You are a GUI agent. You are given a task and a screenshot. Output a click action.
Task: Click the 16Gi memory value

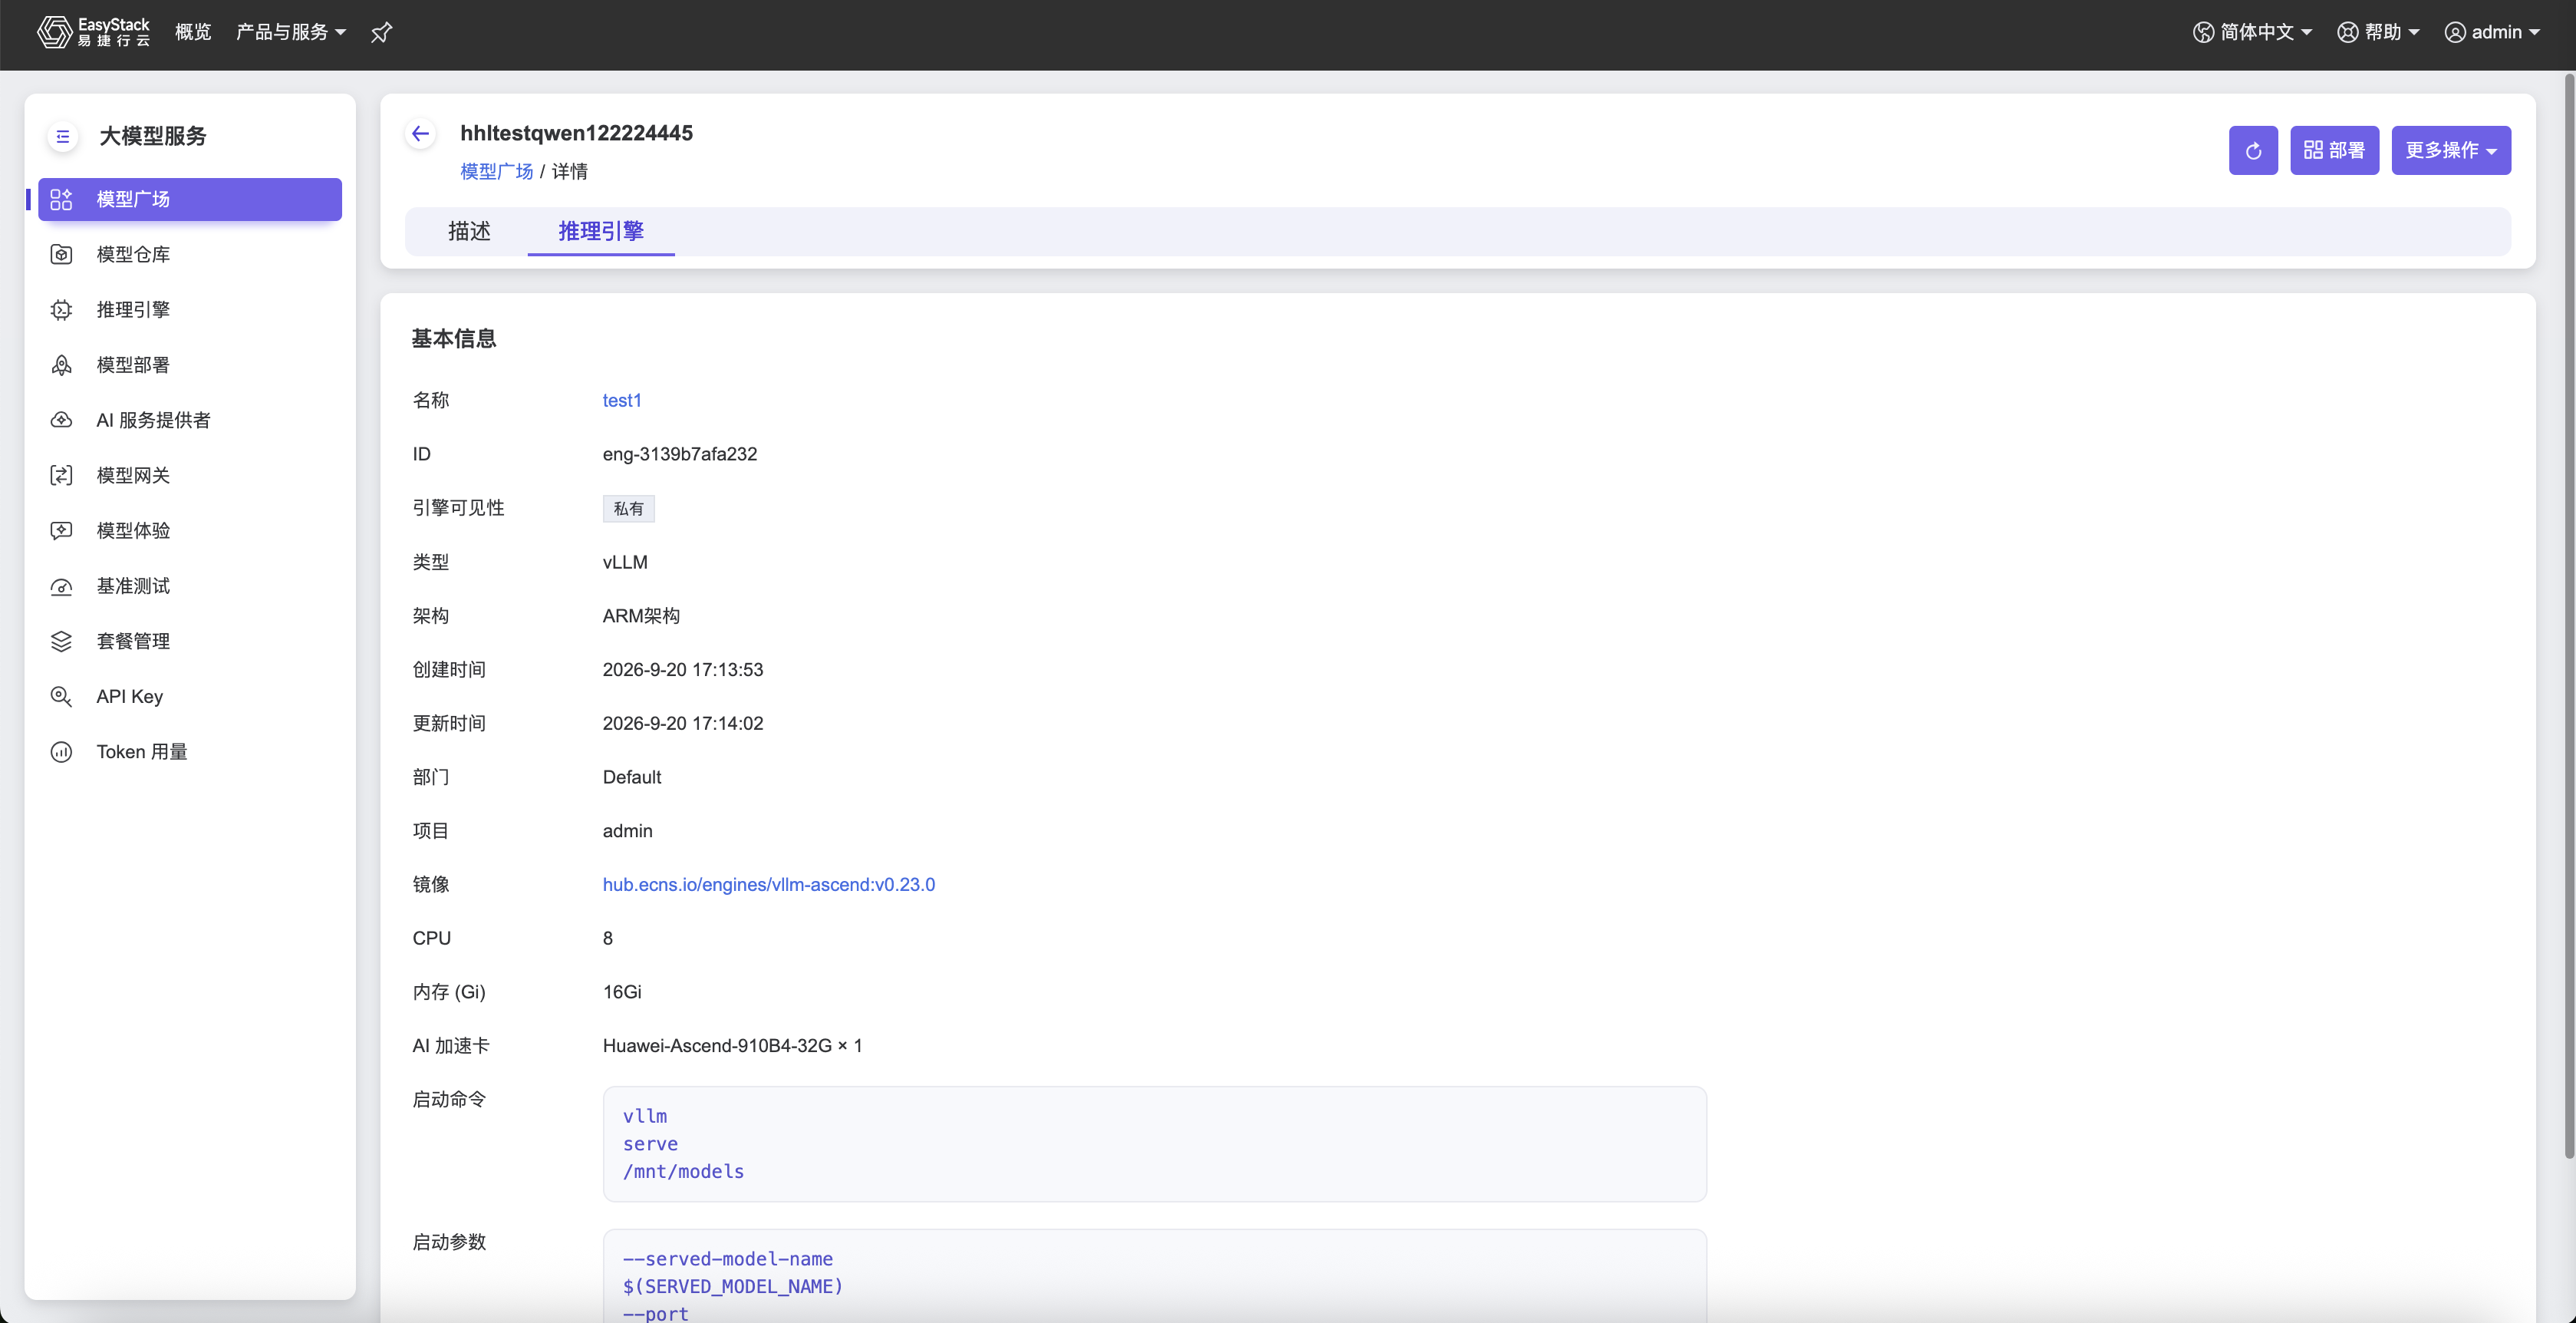tap(622, 992)
